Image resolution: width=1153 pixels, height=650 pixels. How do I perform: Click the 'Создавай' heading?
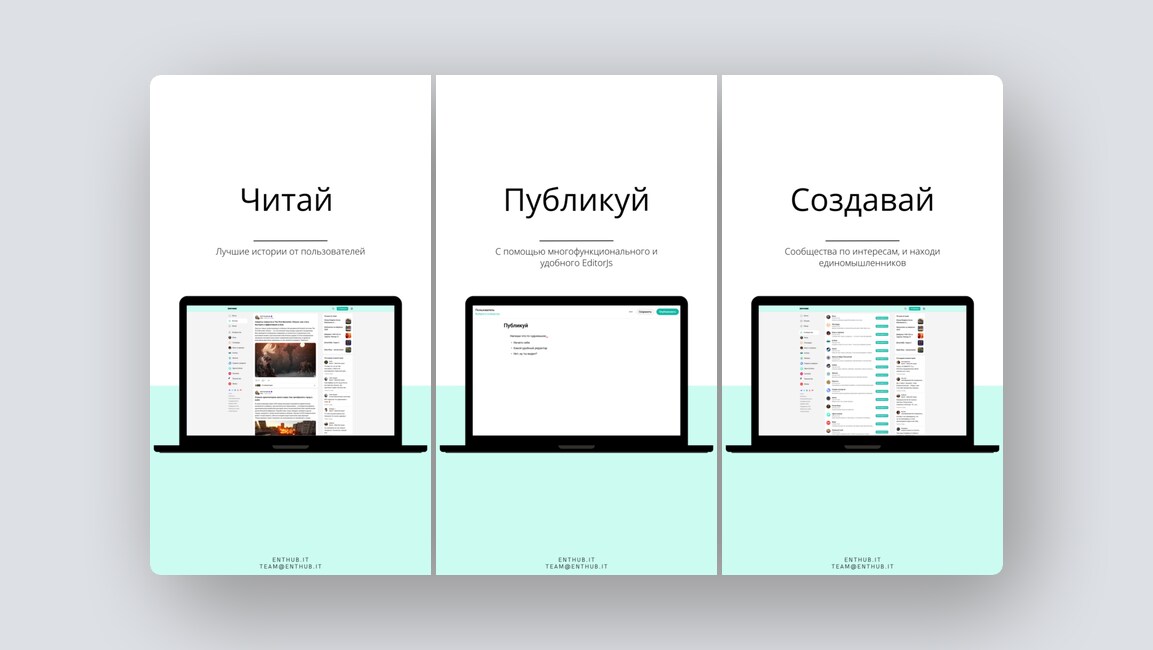[862, 200]
